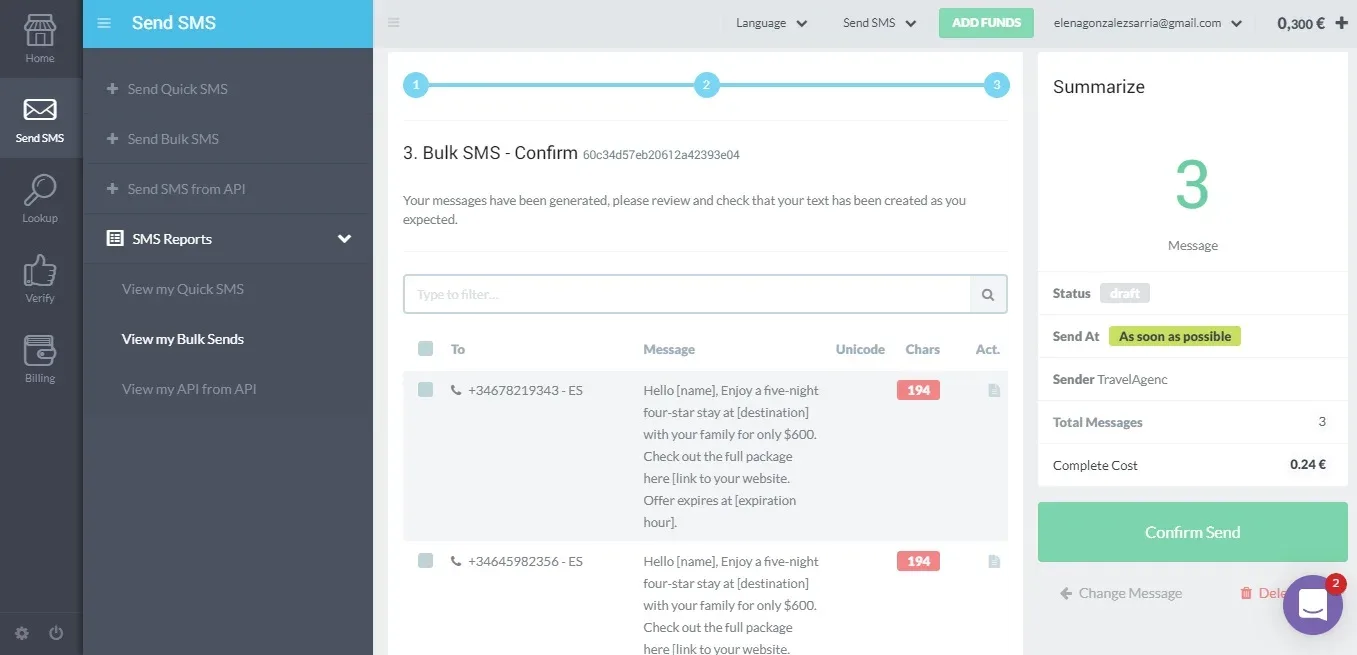This screenshot has height=655, width=1357.
Task: View message document icon for +34678219343
Action: [994, 391]
